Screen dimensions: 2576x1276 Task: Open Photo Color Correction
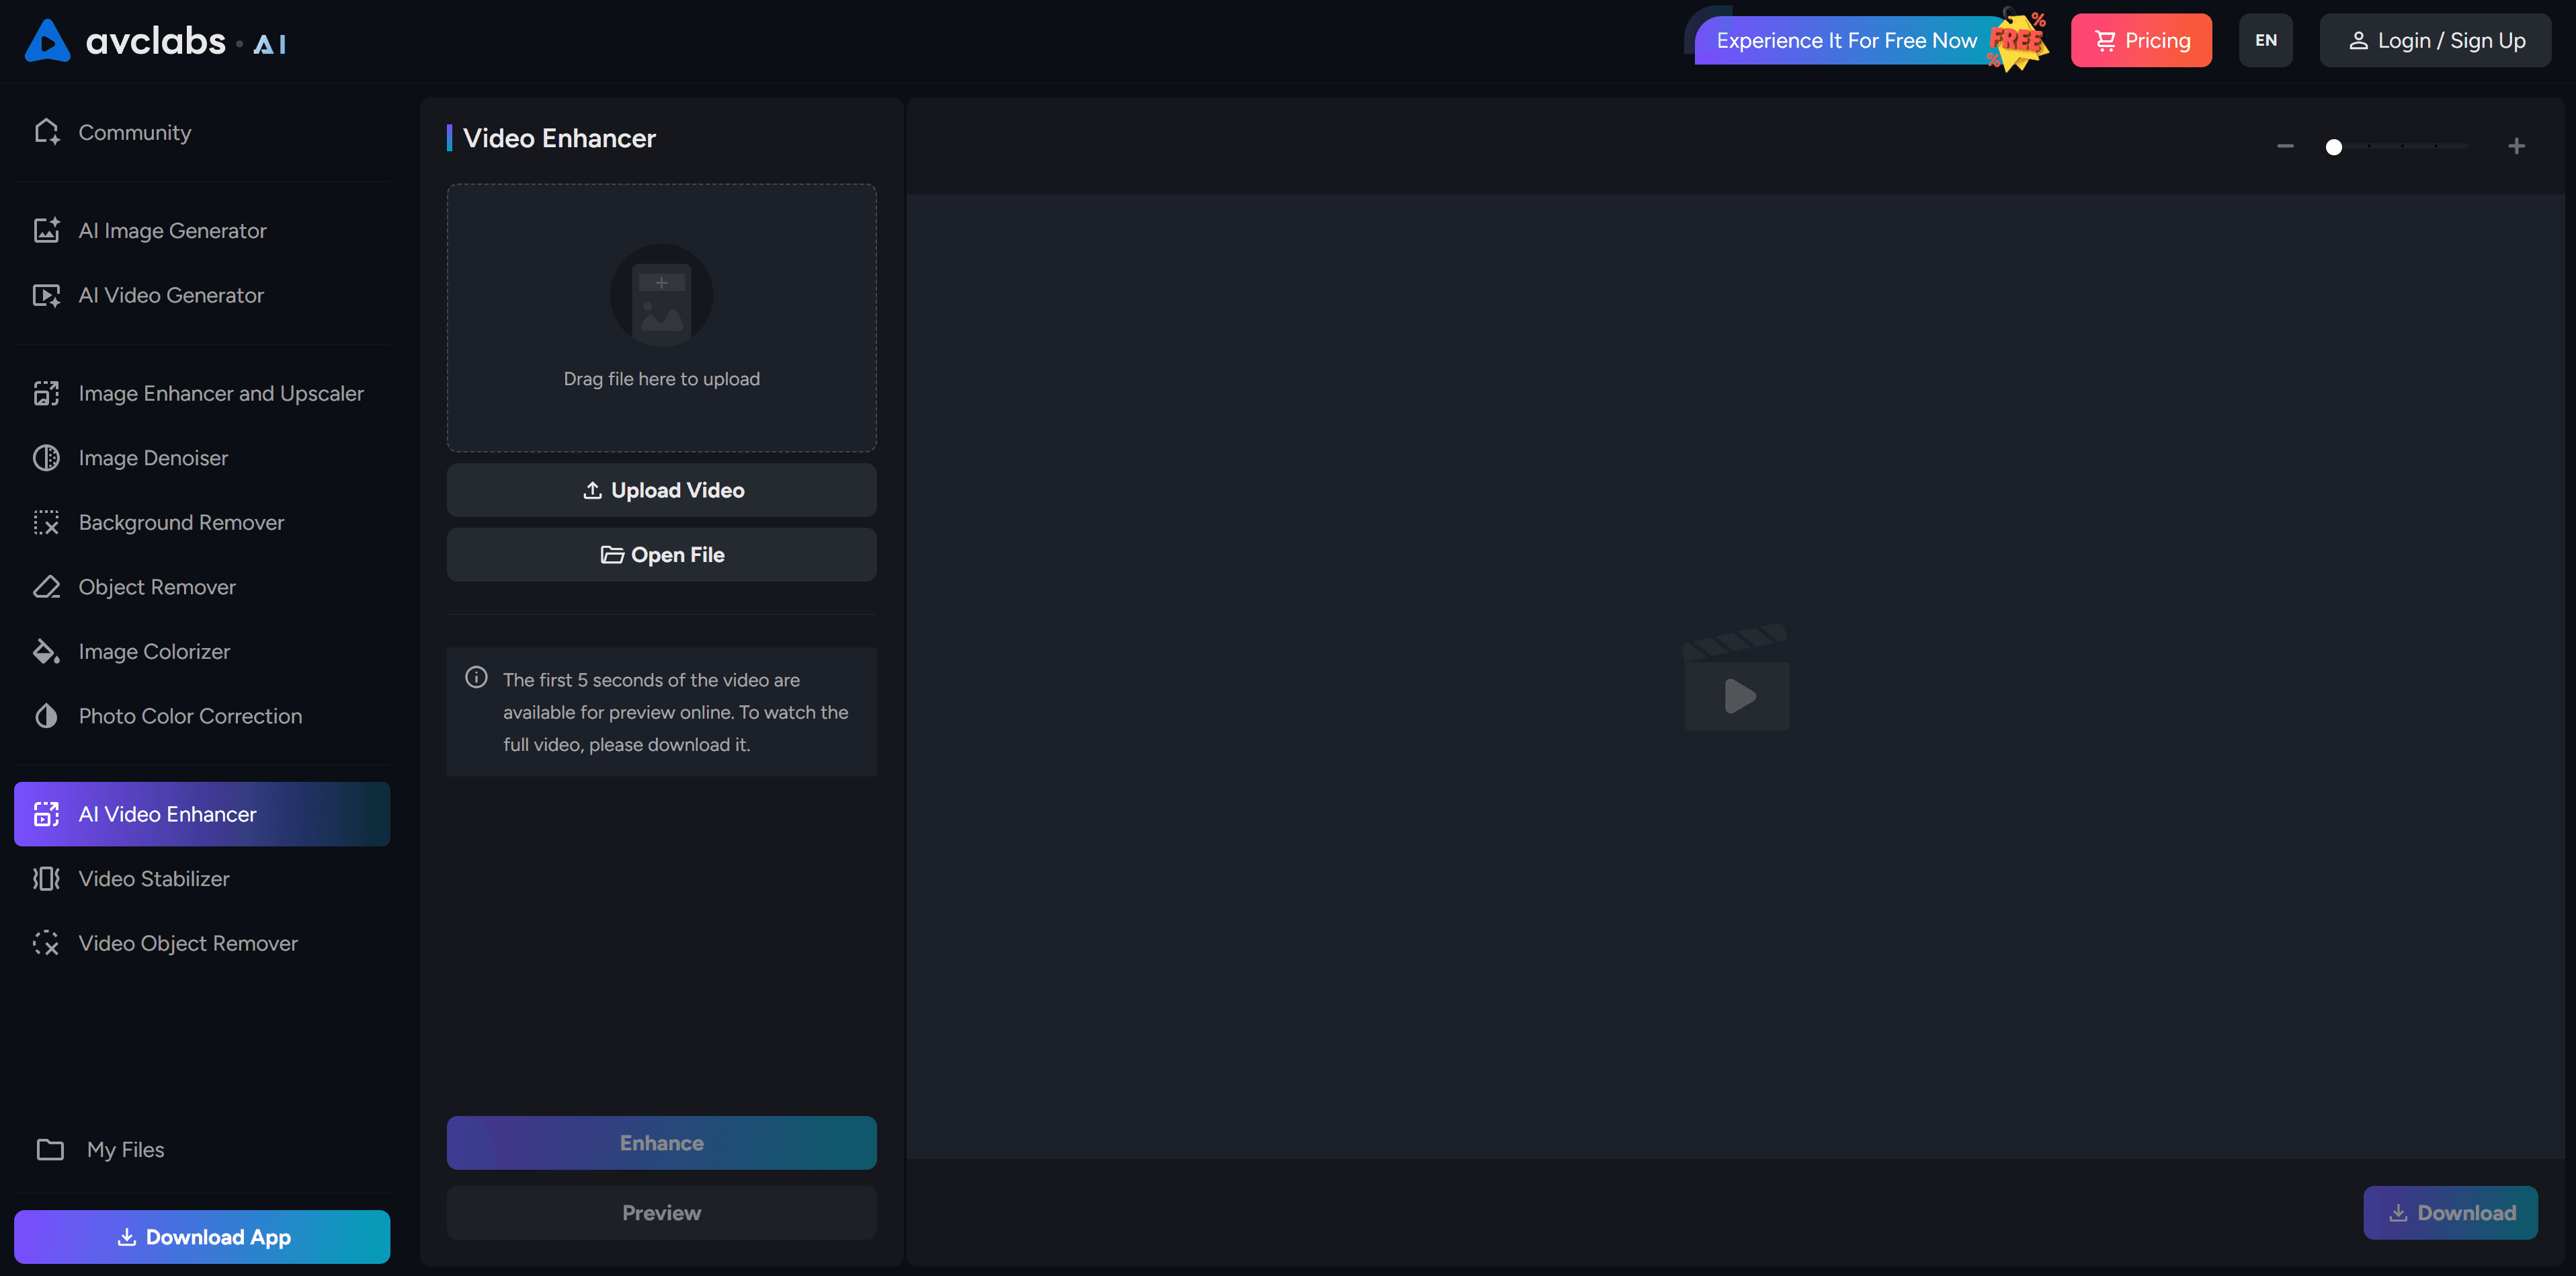(x=202, y=716)
